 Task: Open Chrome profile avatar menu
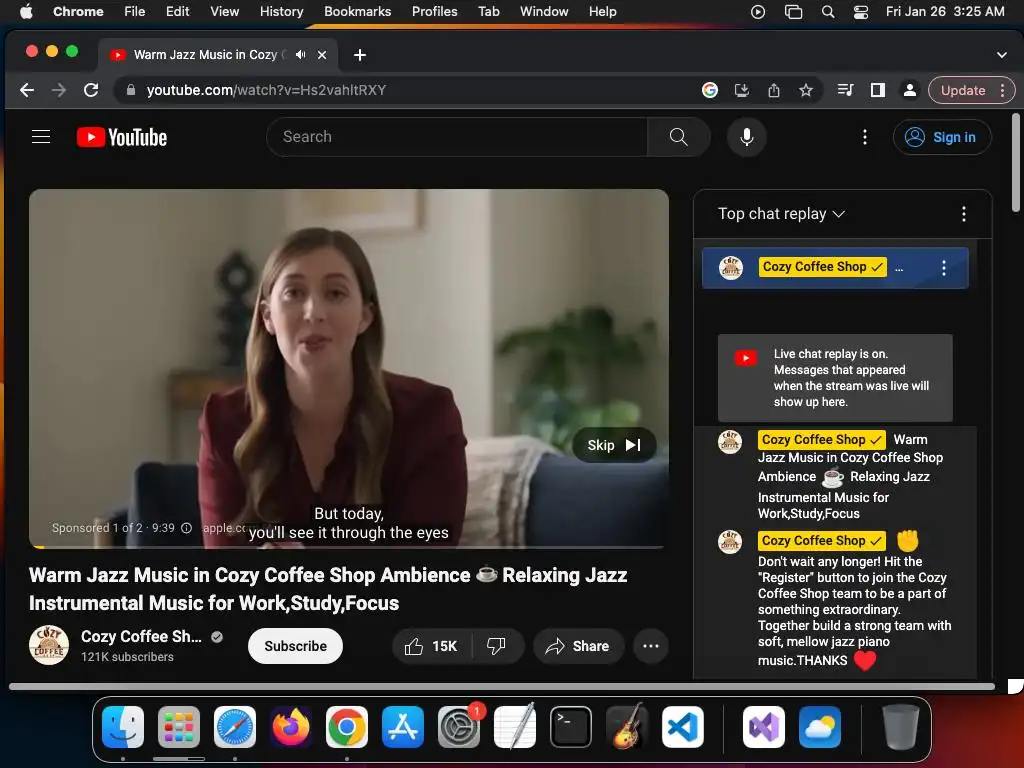pos(909,90)
